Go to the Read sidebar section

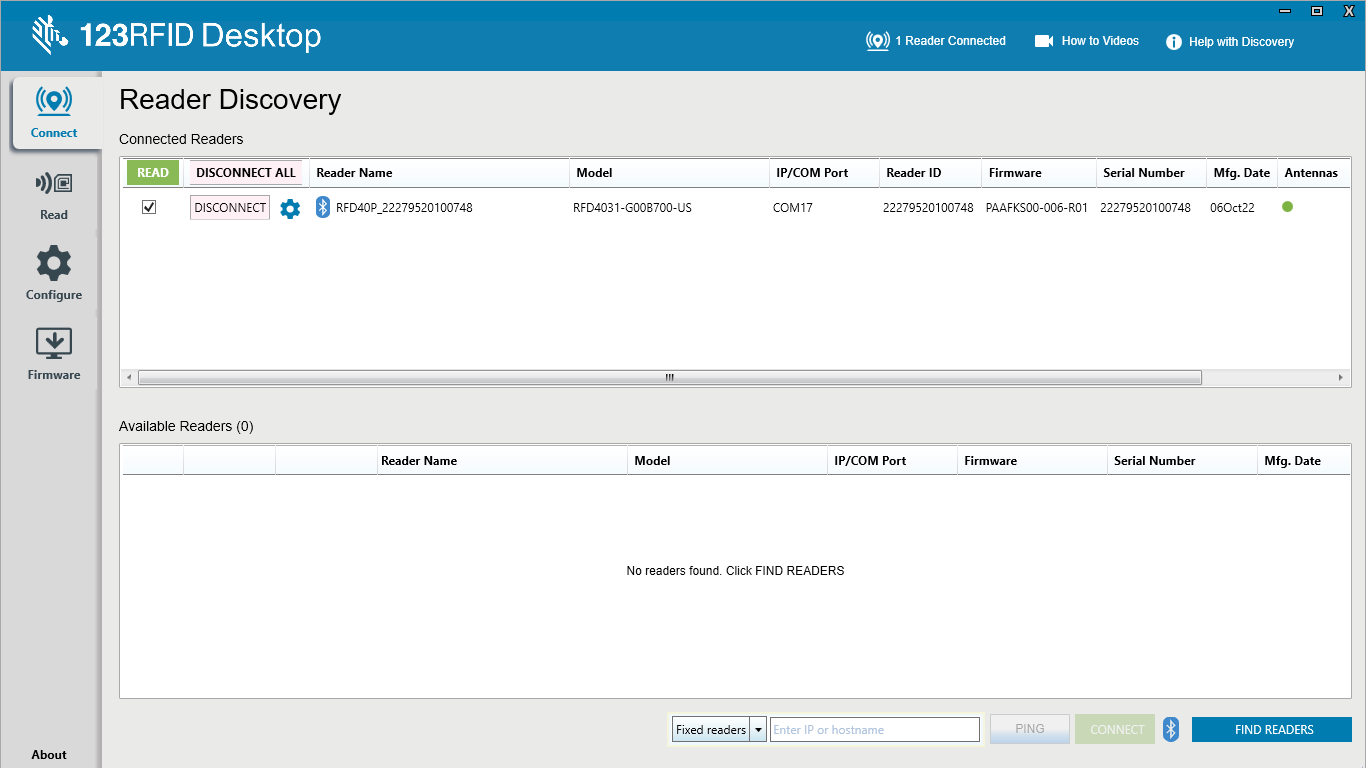click(54, 194)
